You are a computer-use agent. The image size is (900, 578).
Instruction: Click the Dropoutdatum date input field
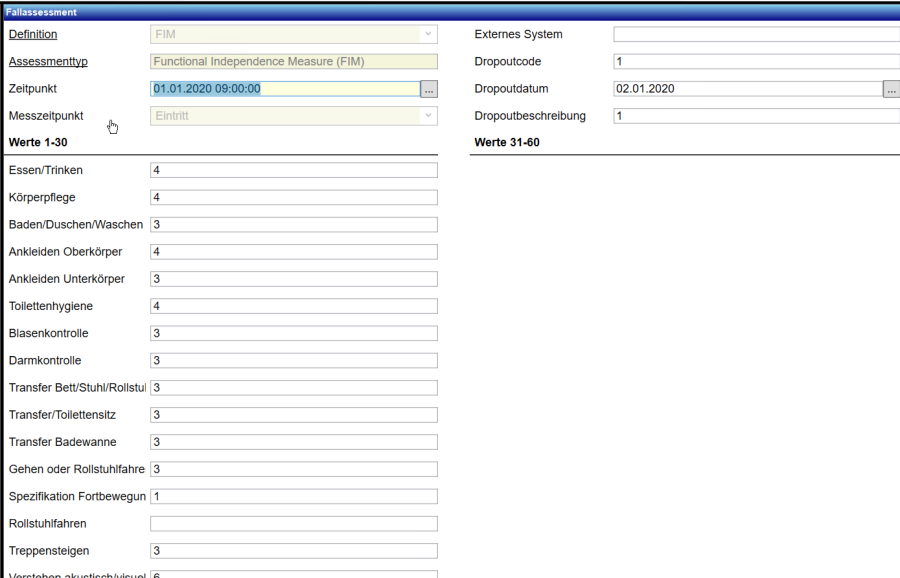748,89
